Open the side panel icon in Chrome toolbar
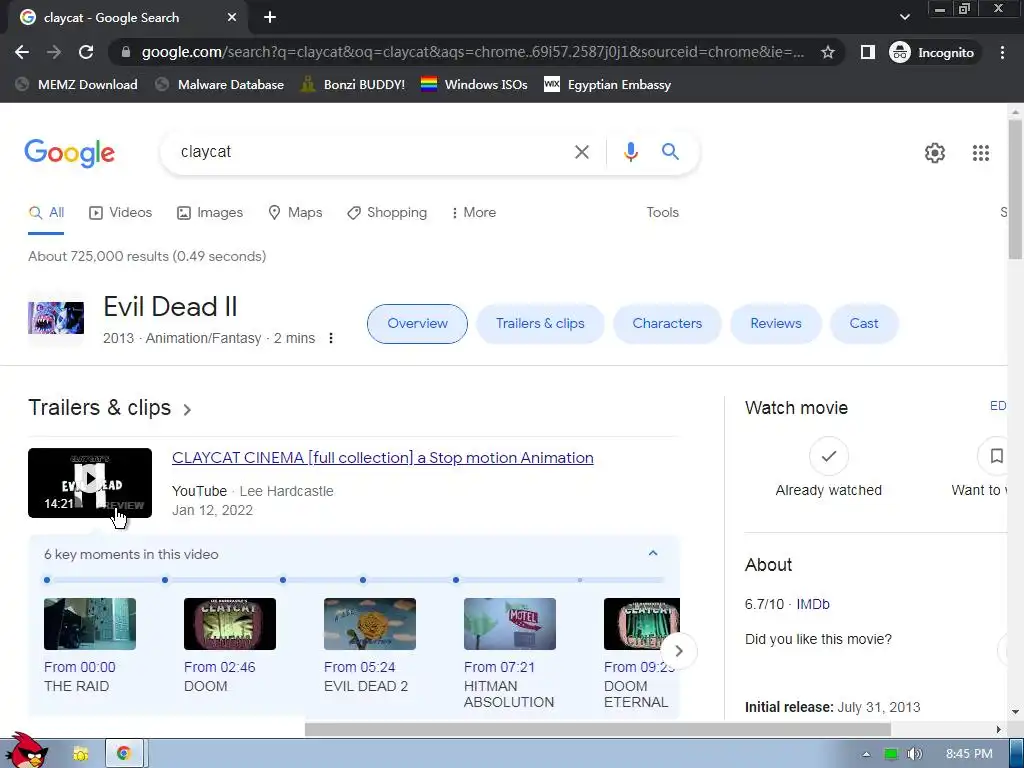Screen dimensions: 1024x768 tap(867, 52)
